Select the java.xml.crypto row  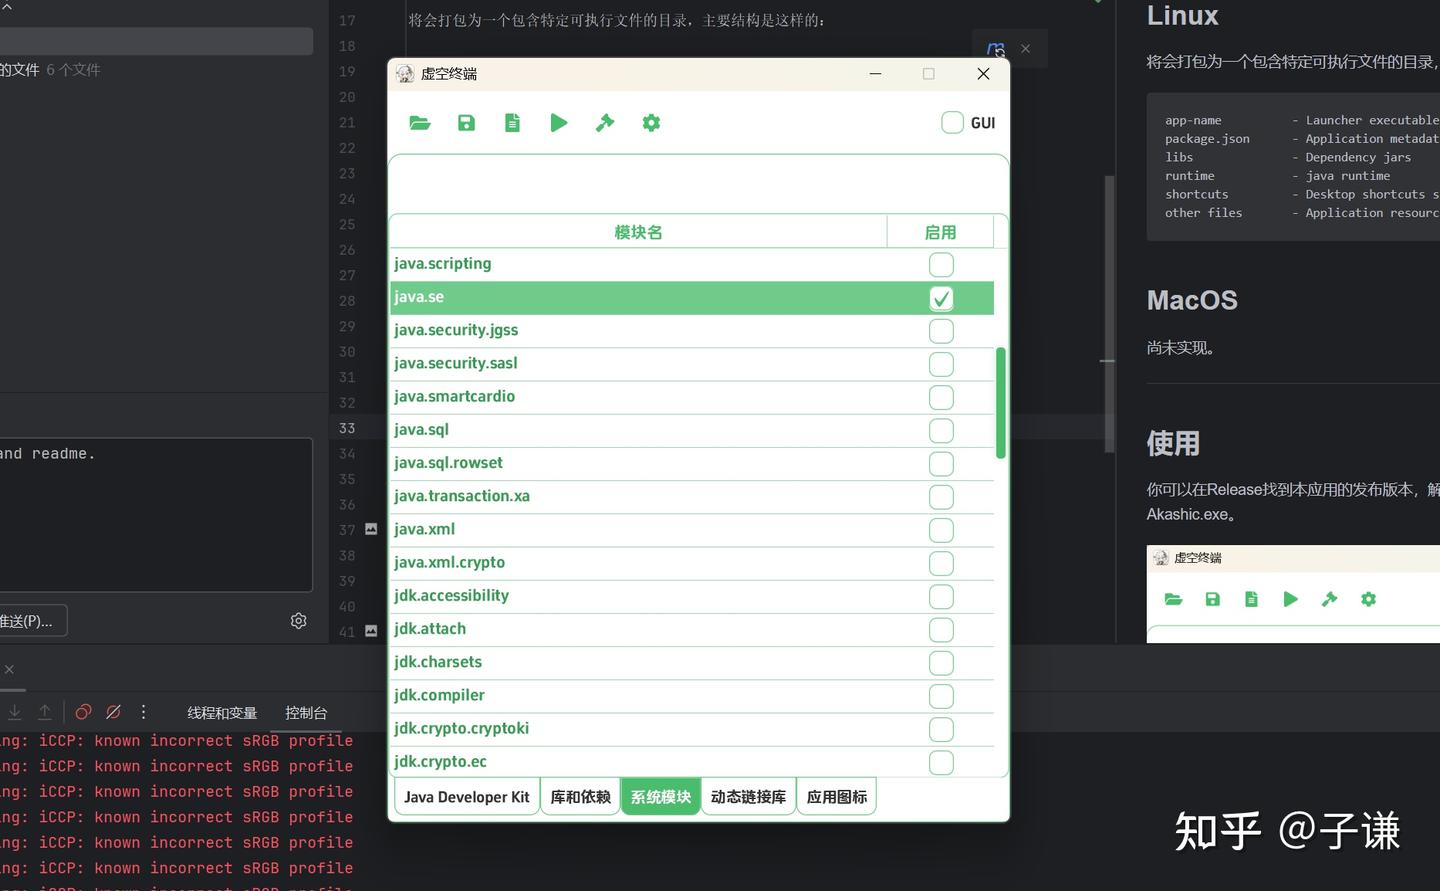[x=692, y=563]
